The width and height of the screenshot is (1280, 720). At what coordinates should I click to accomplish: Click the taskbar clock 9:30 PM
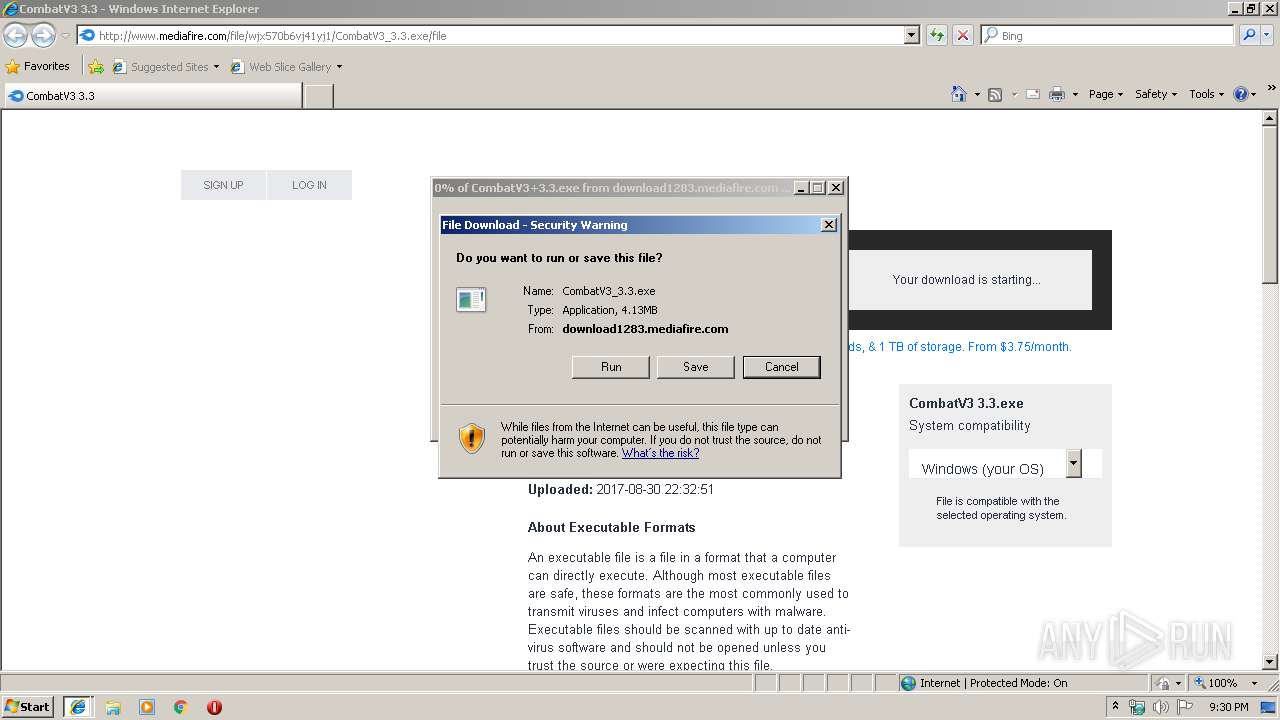(1228, 707)
